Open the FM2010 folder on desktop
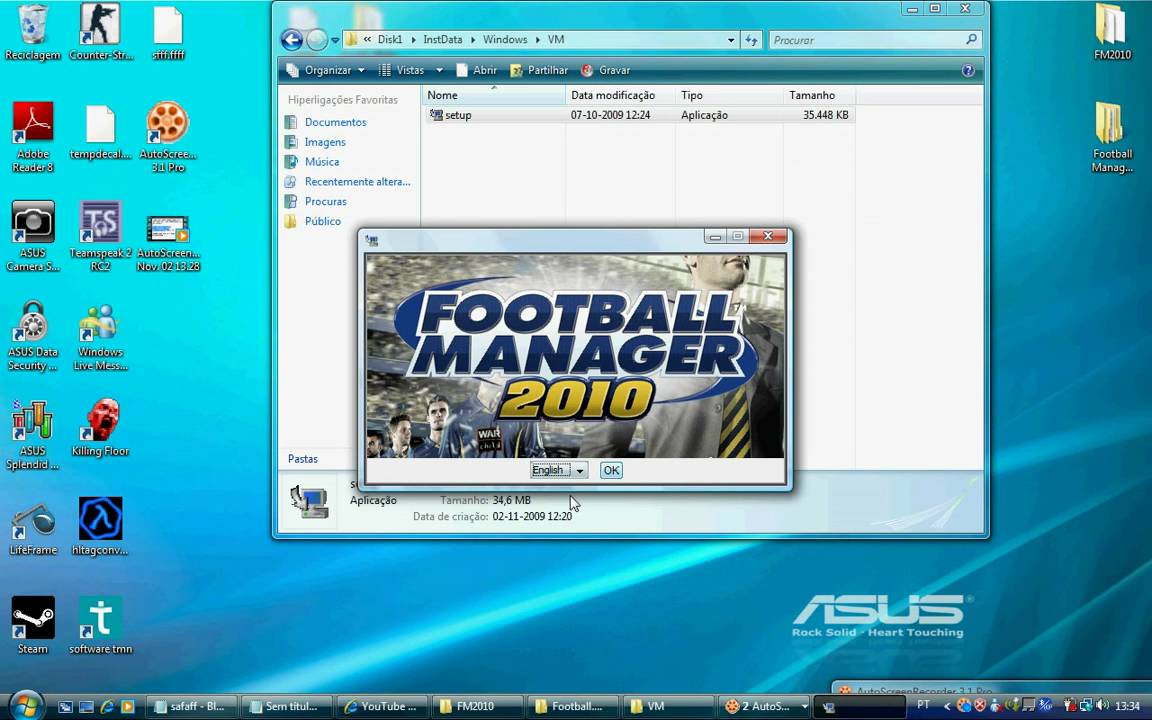The image size is (1152, 720). [x=1112, y=31]
